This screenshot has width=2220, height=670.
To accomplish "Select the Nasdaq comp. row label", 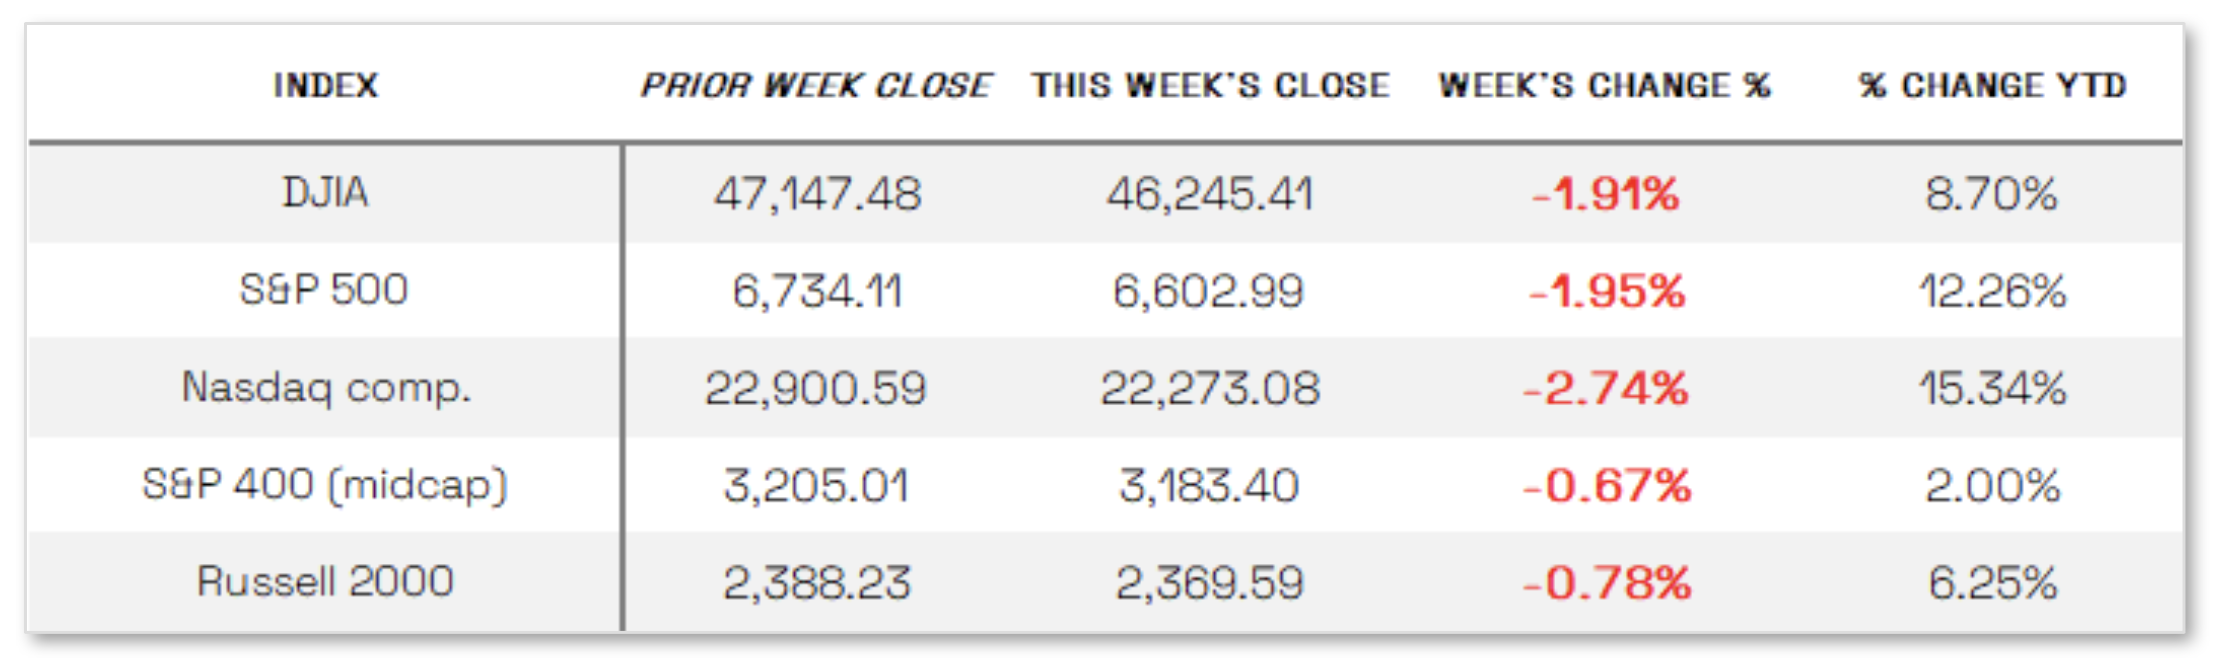I will click(x=326, y=387).
